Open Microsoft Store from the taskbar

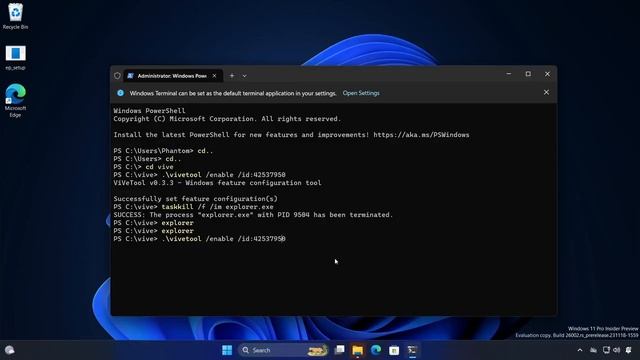click(x=394, y=350)
